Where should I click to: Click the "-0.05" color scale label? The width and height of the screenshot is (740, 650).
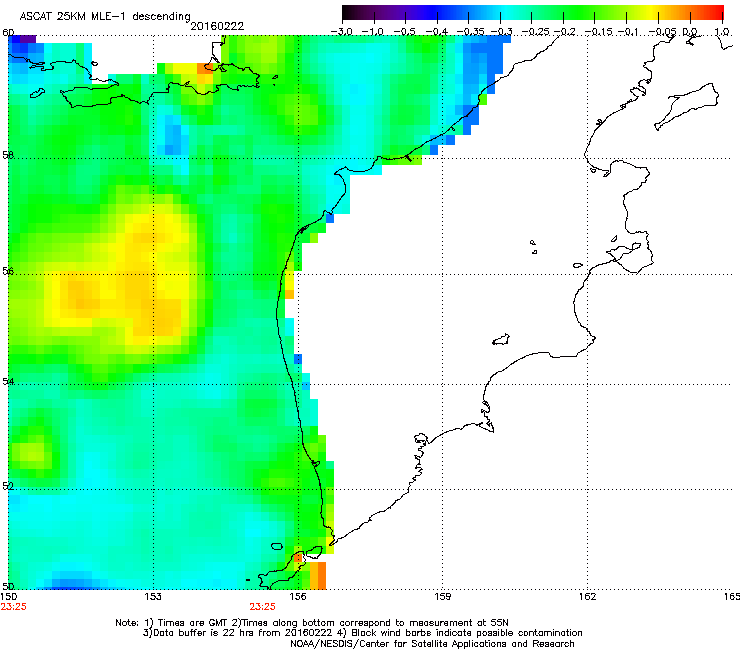point(662,32)
